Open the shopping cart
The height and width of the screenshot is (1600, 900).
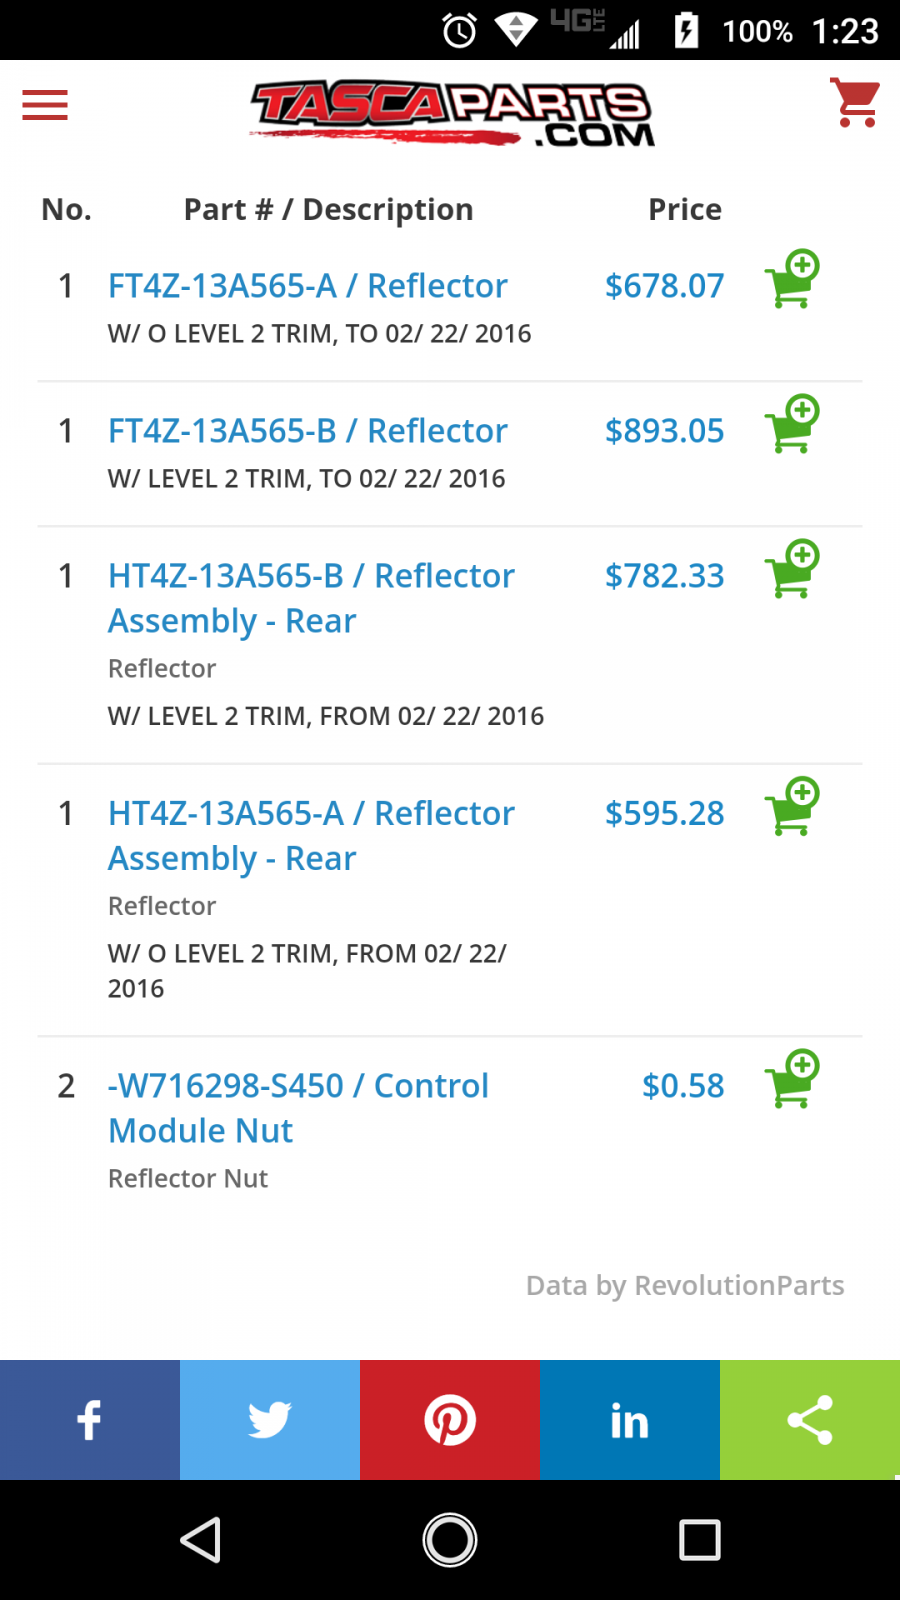(855, 103)
